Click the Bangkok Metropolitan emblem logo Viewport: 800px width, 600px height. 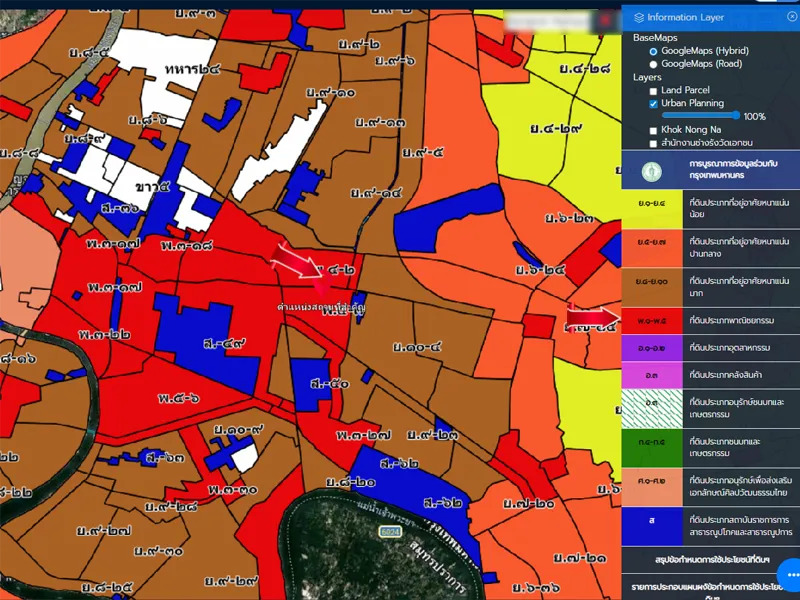[x=652, y=170]
